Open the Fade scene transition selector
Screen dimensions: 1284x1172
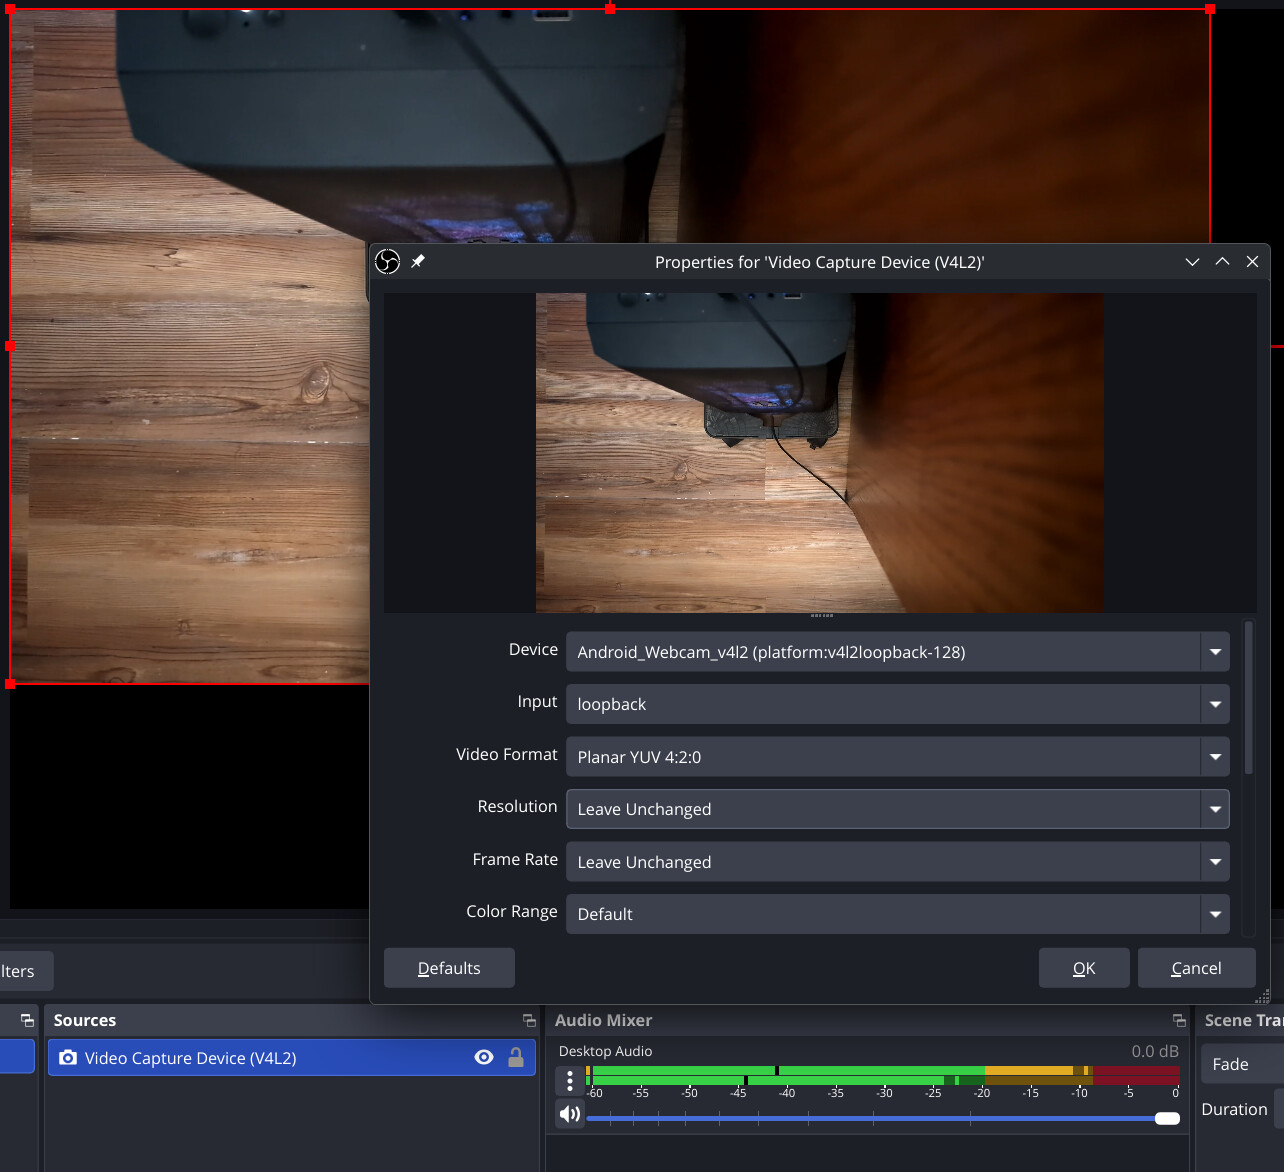[x=1242, y=1064]
